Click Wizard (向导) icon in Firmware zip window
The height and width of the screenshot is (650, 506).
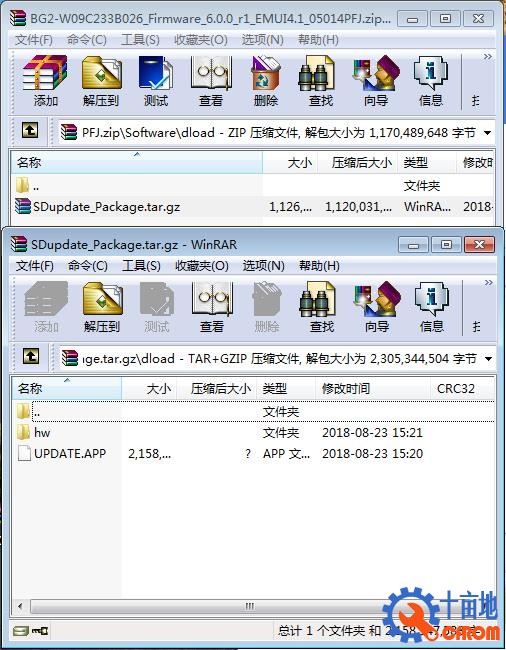pyautogui.click(x=376, y=81)
